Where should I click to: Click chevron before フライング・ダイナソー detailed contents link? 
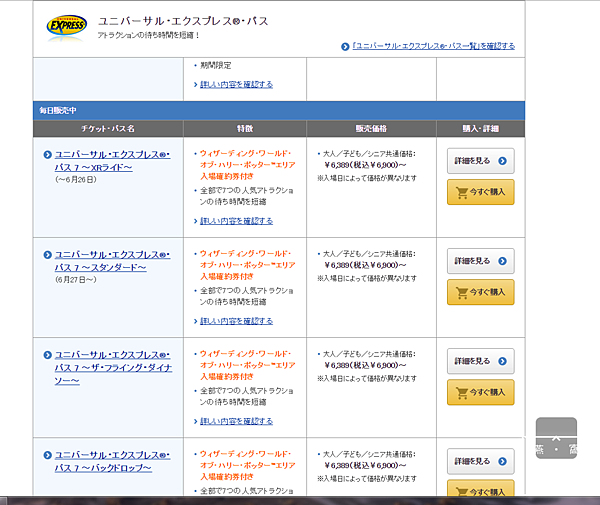[x=196, y=422]
